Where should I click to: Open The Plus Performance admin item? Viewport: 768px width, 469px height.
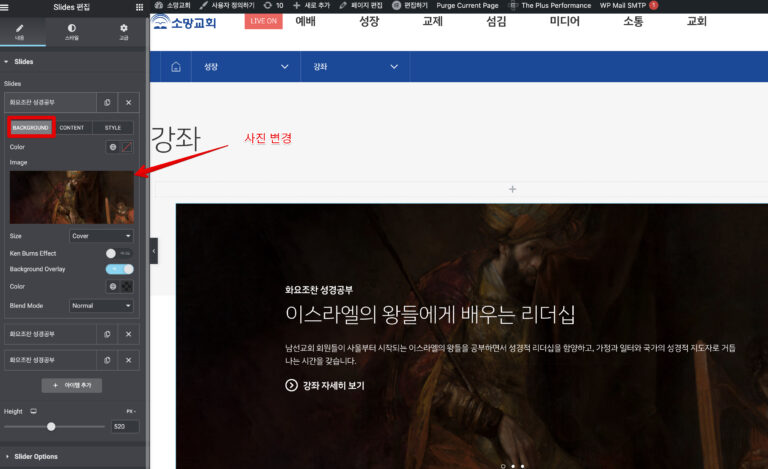coord(551,5)
